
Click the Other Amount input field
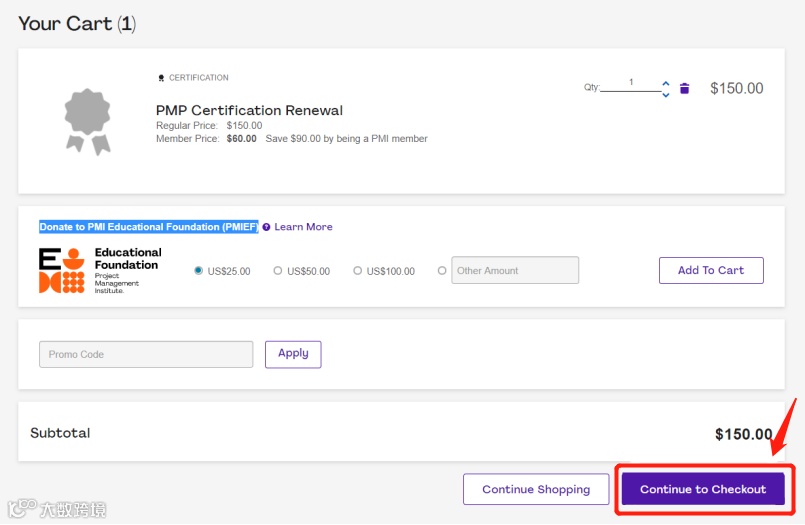pos(515,270)
